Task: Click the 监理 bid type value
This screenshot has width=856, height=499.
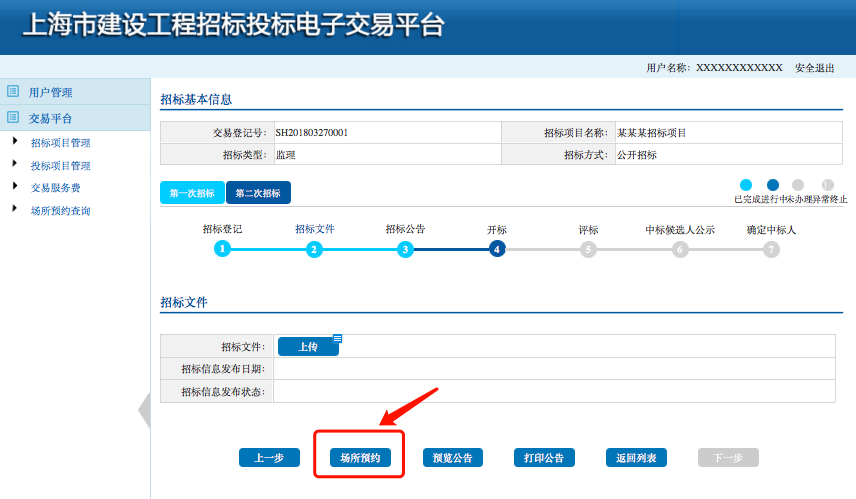Action: pyautogui.click(x=286, y=155)
